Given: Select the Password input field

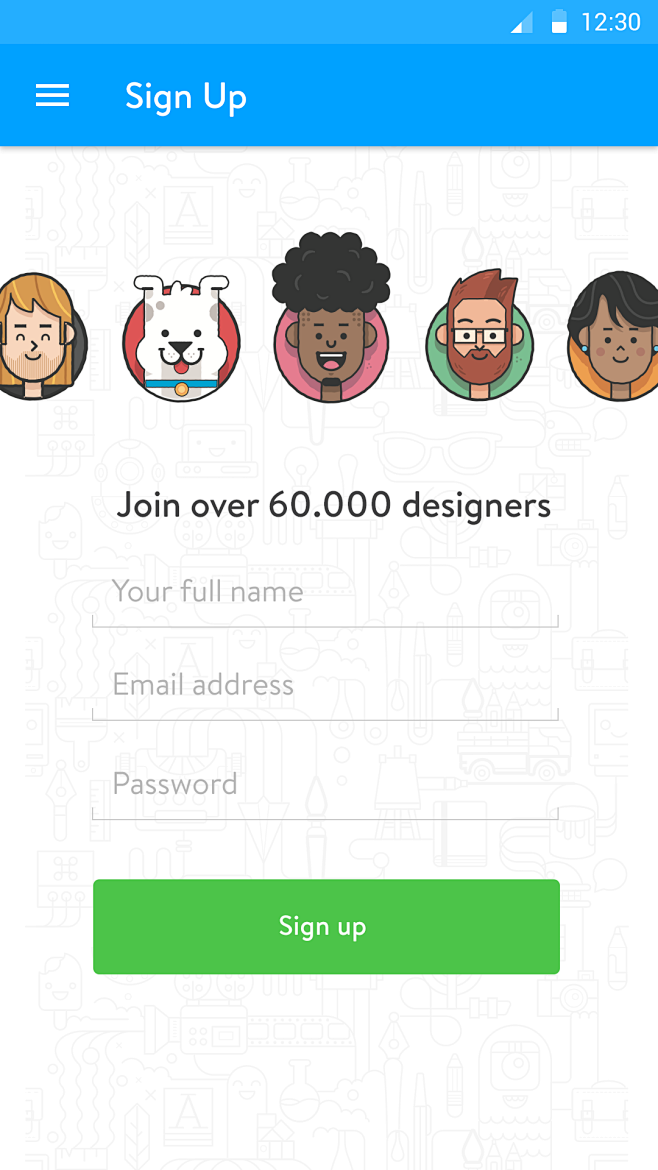Looking at the screenshot, I should (x=325, y=789).
